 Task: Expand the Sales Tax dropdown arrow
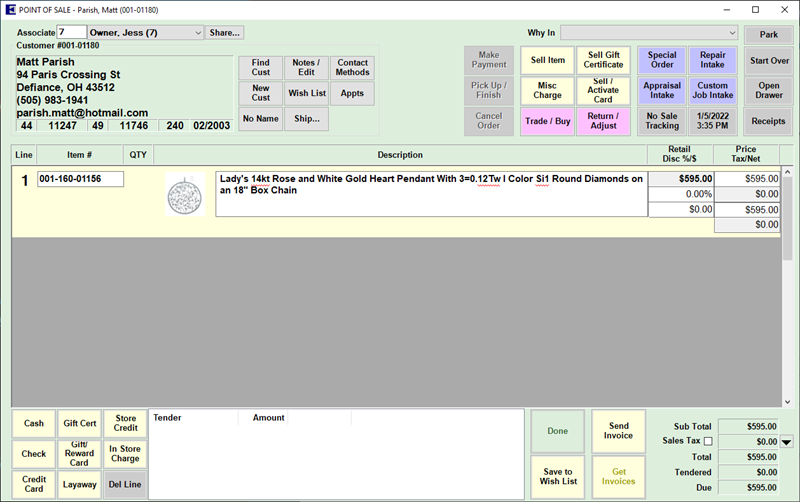(x=786, y=441)
